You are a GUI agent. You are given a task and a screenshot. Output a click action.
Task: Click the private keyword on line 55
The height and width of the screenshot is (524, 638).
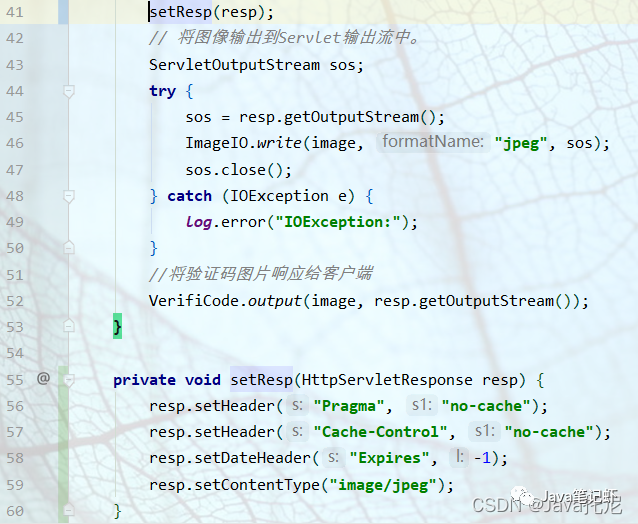pos(144,380)
